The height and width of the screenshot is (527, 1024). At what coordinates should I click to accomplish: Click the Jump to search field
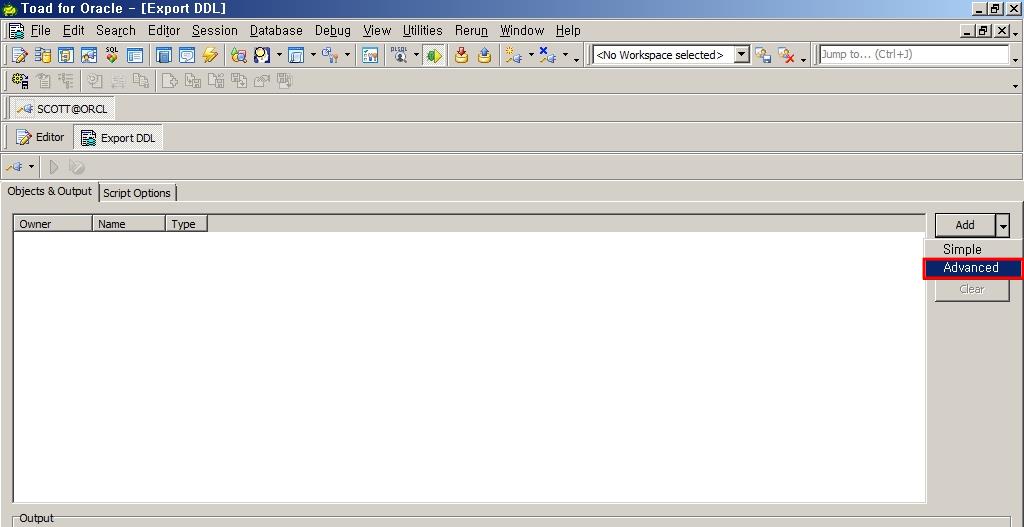[912, 55]
